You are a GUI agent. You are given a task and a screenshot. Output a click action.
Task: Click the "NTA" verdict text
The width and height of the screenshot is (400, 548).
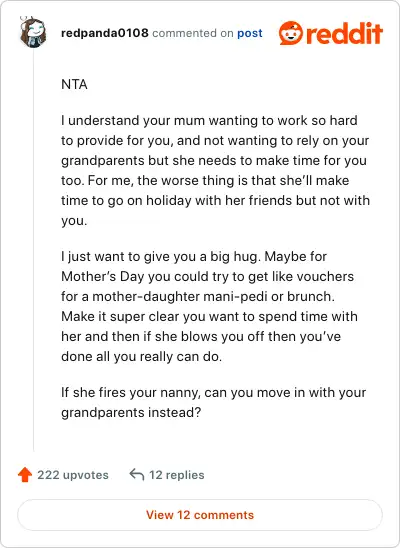pyautogui.click(x=74, y=85)
